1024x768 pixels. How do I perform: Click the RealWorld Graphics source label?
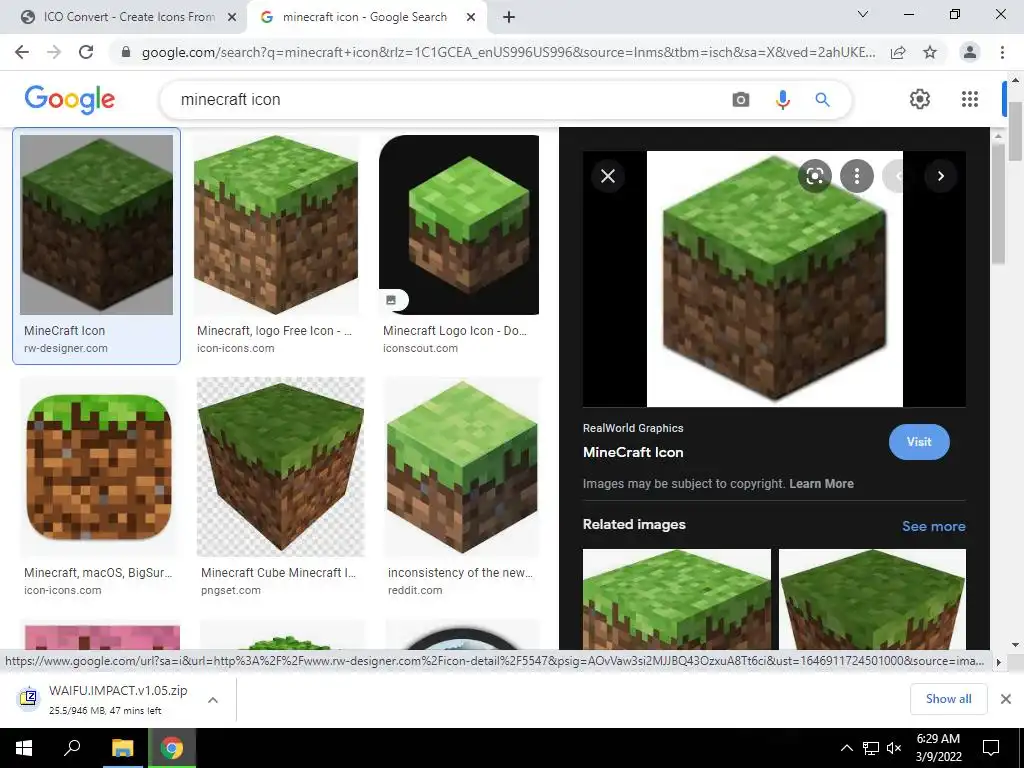[x=633, y=428]
